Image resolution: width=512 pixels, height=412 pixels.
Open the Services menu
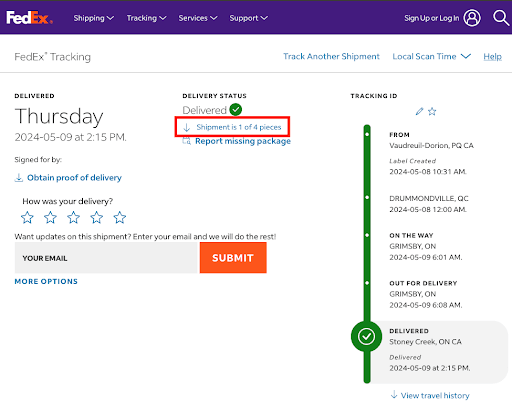[x=198, y=18]
